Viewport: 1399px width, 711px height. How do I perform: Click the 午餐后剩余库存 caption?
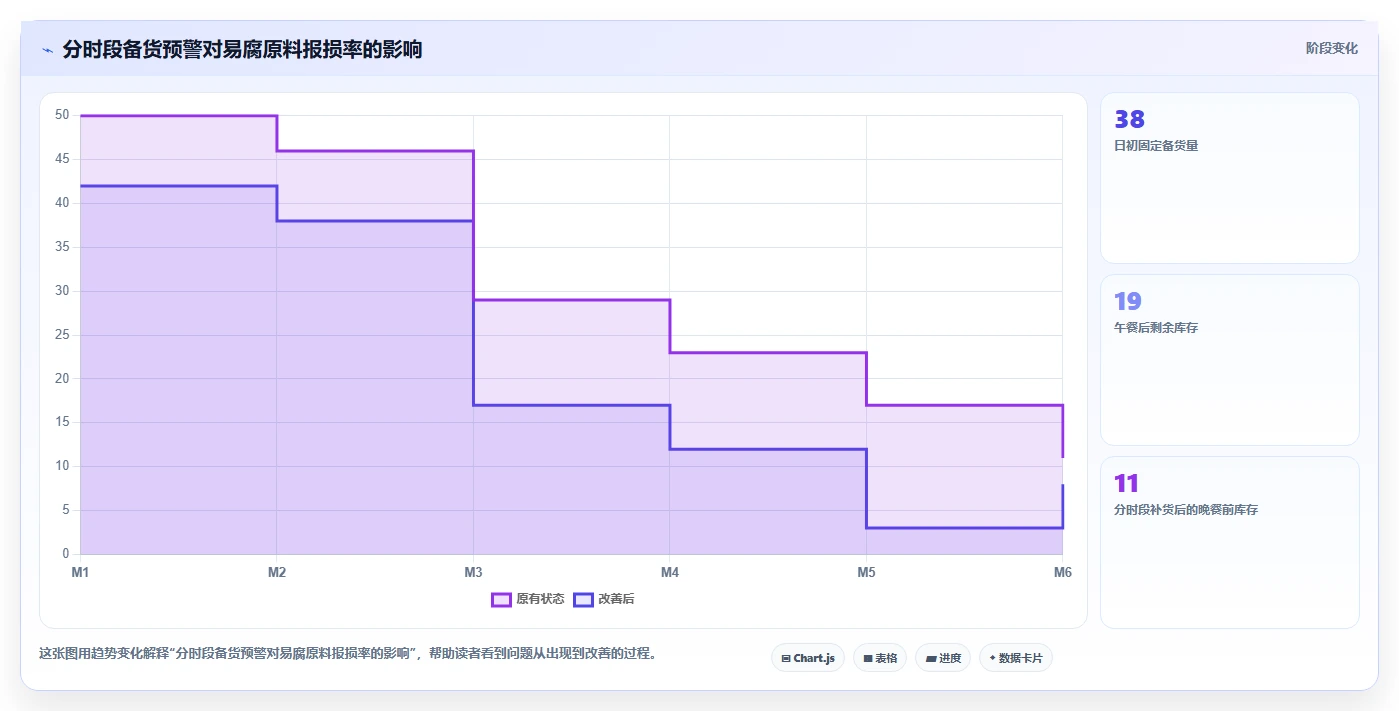(1156, 328)
